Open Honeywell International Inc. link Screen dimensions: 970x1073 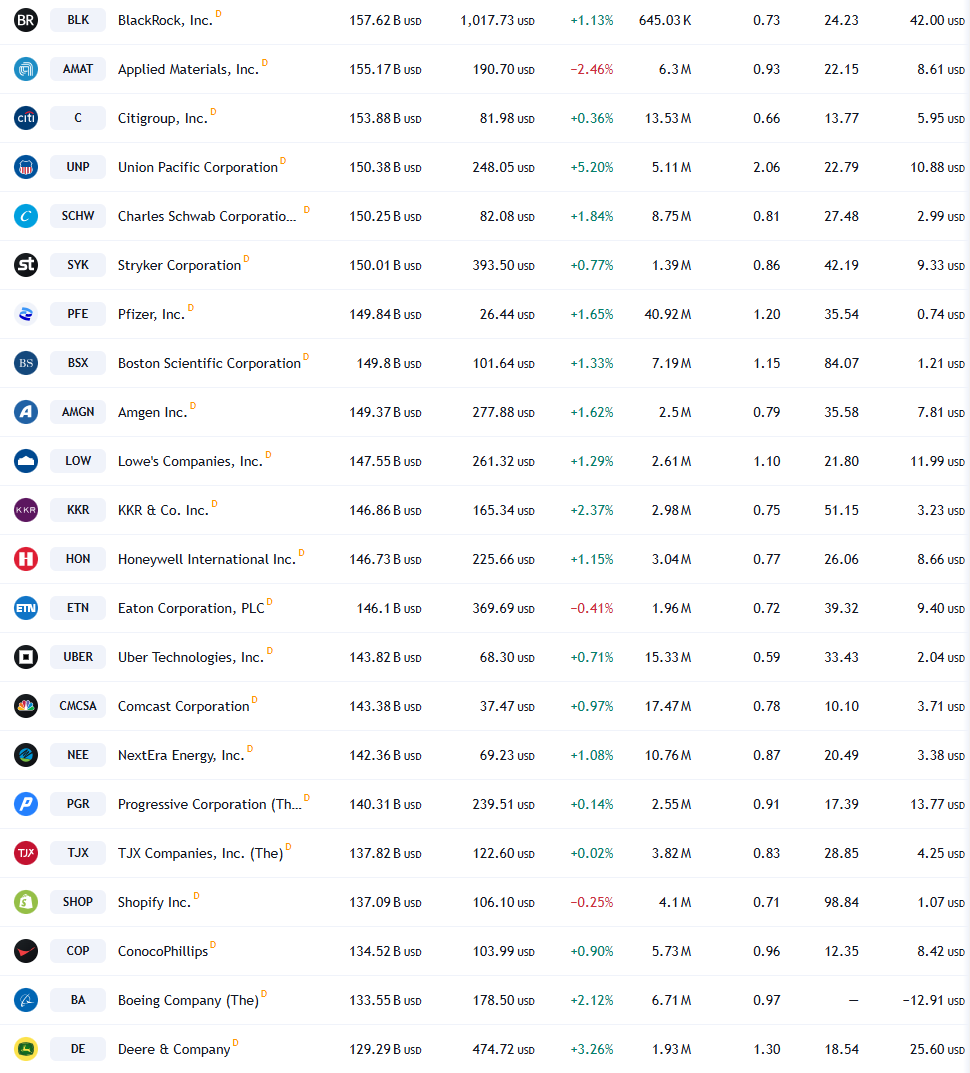tap(207, 560)
